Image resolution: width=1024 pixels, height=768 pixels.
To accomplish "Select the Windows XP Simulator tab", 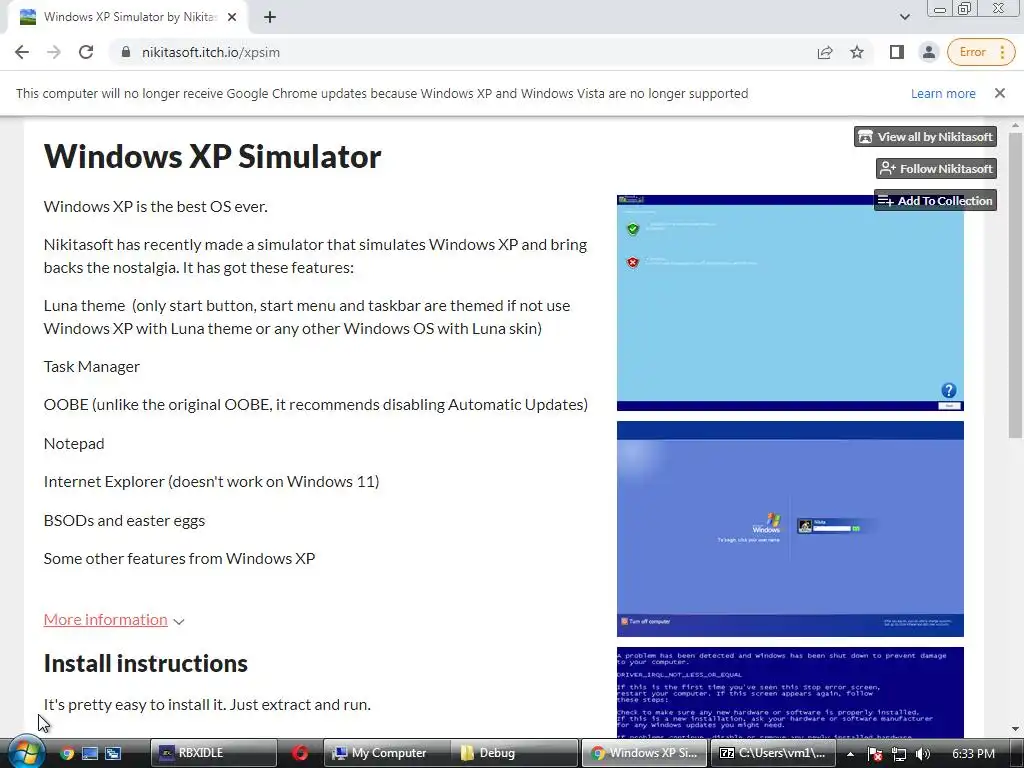I will (x=128, y=17).
